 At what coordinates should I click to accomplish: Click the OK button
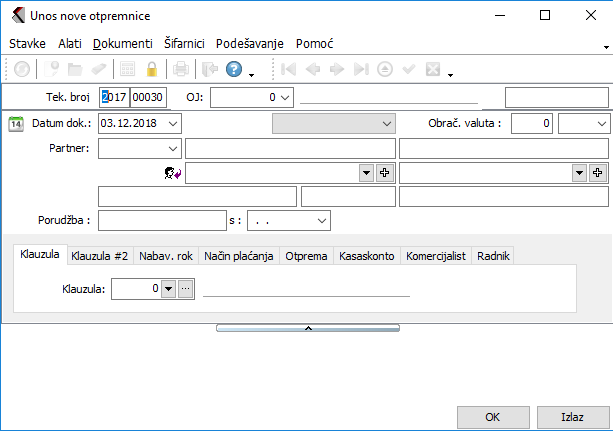point(492,416)
